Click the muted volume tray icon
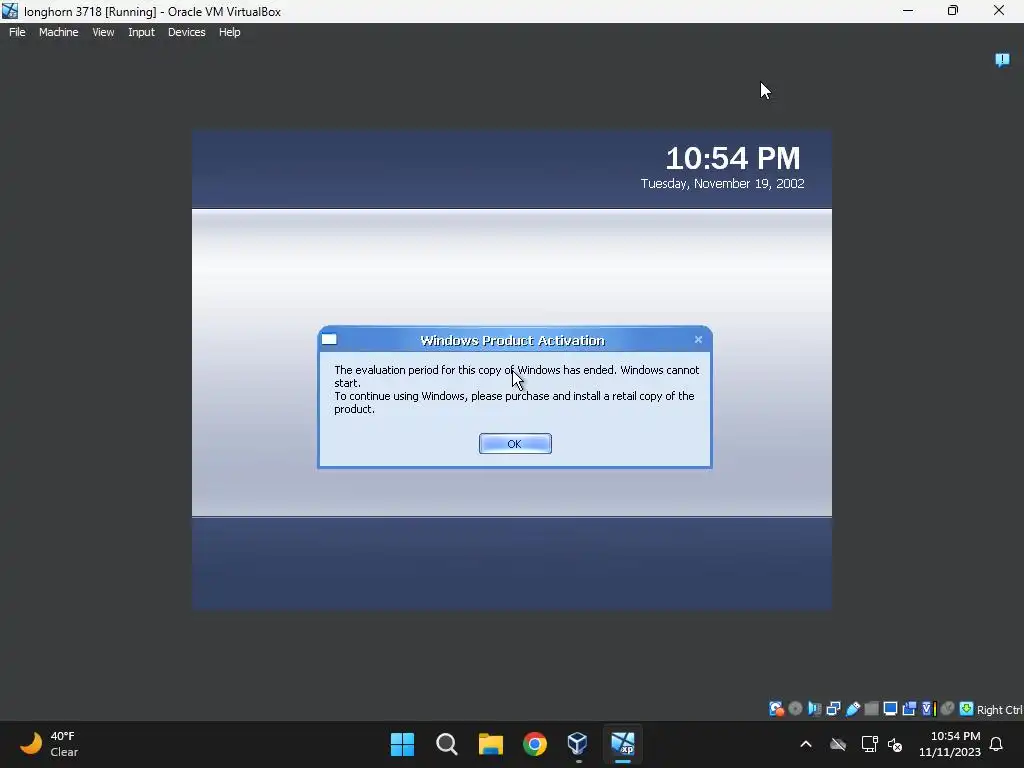This screenshot has width=1024, height=768. (x=895, y=744)
